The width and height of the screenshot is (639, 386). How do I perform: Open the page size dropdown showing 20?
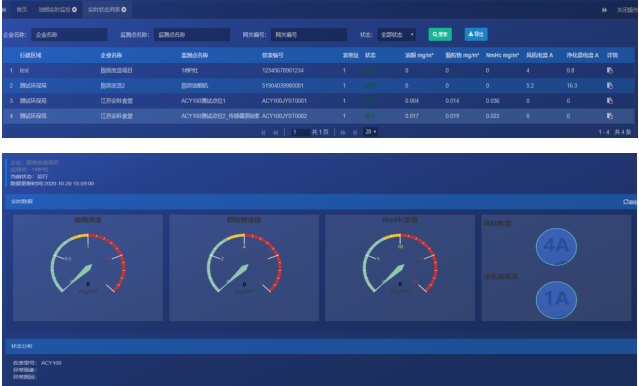click(370, 132)
